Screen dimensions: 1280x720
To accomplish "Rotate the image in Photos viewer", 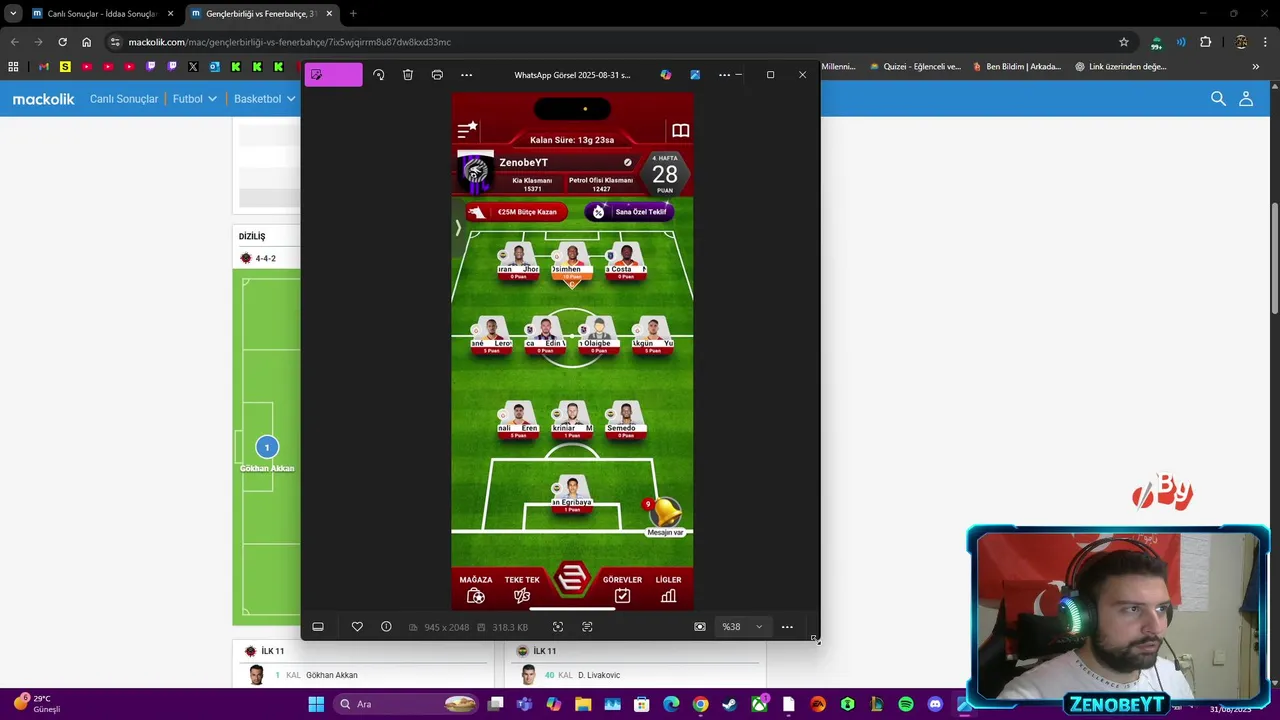I will tap(379, 75).
